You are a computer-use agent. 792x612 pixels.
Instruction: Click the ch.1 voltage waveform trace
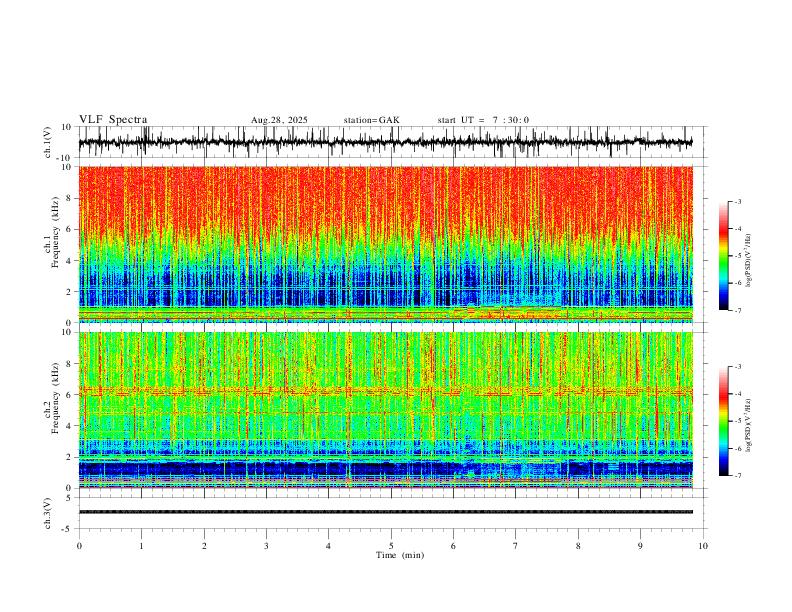(x=385, y=142)
